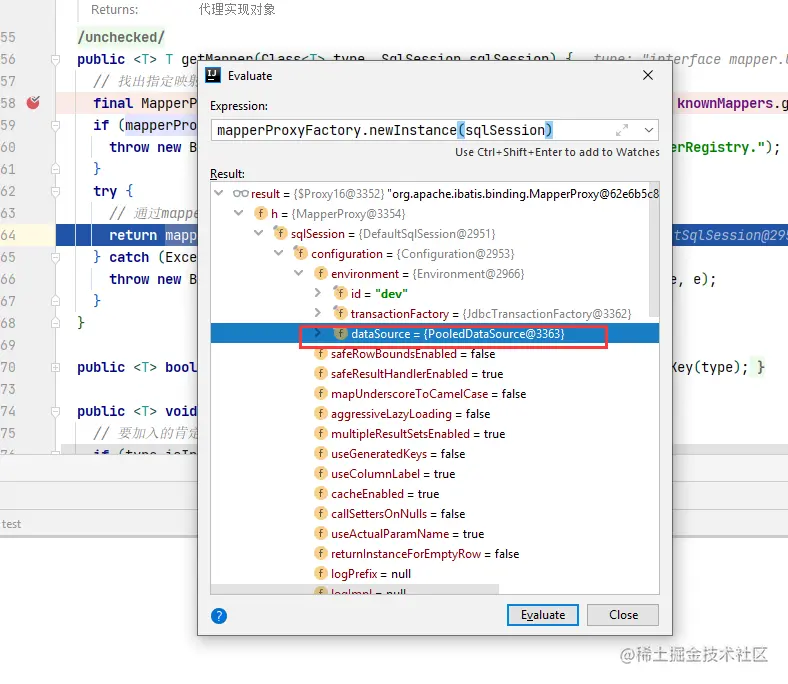Select the cacheEnabled = true row
This screenshot has width=788, height=684.
(435, 494)
